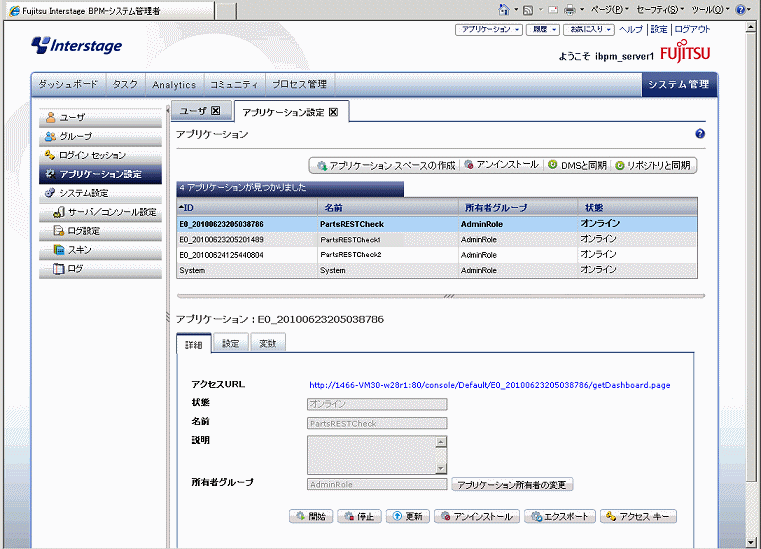Click the ログイン セッション key icon
The width and height of the screenshot is (761, 549).
tap(50, 155)
